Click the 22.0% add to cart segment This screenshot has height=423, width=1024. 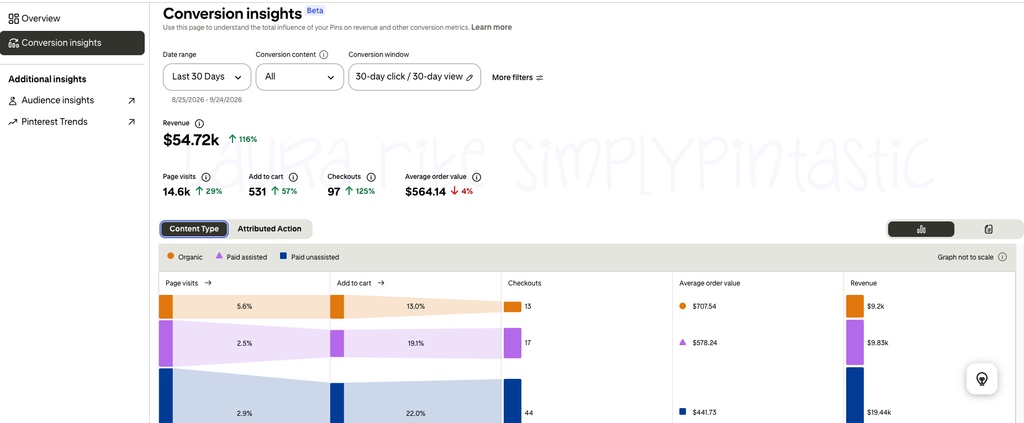pyautogui.click(x=416, y=413)
